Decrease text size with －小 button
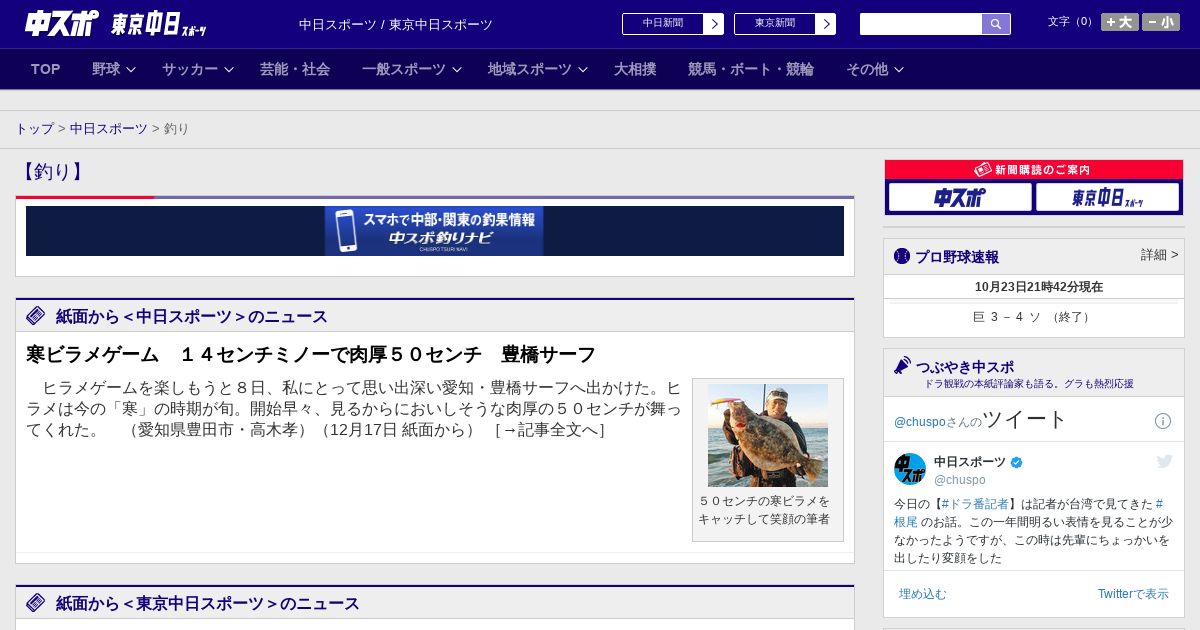This screenshot has width=1200, height=630. point(1161,22)
